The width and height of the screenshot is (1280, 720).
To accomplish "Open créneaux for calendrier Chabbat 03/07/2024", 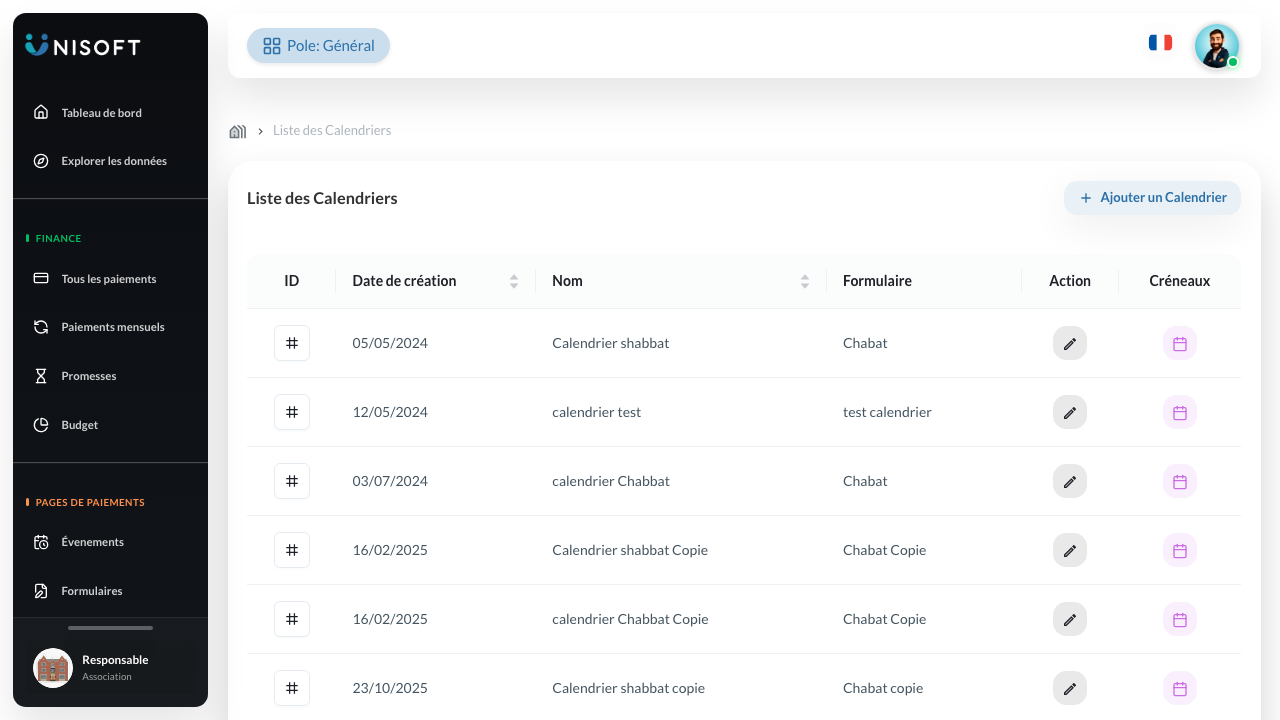I will [x=1180, y=481].
